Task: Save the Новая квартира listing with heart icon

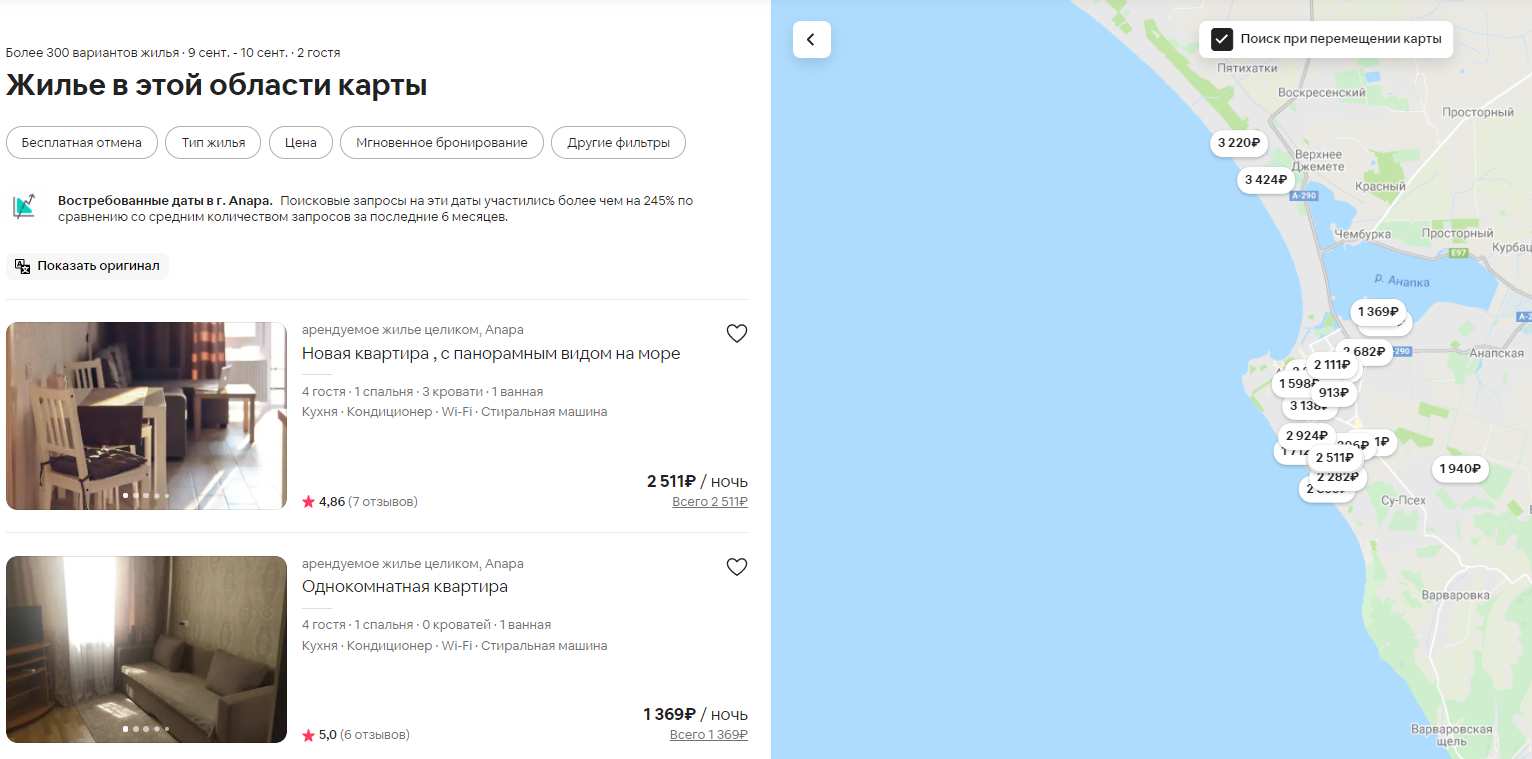Action: pyautogui.click(x=737, y=334)
